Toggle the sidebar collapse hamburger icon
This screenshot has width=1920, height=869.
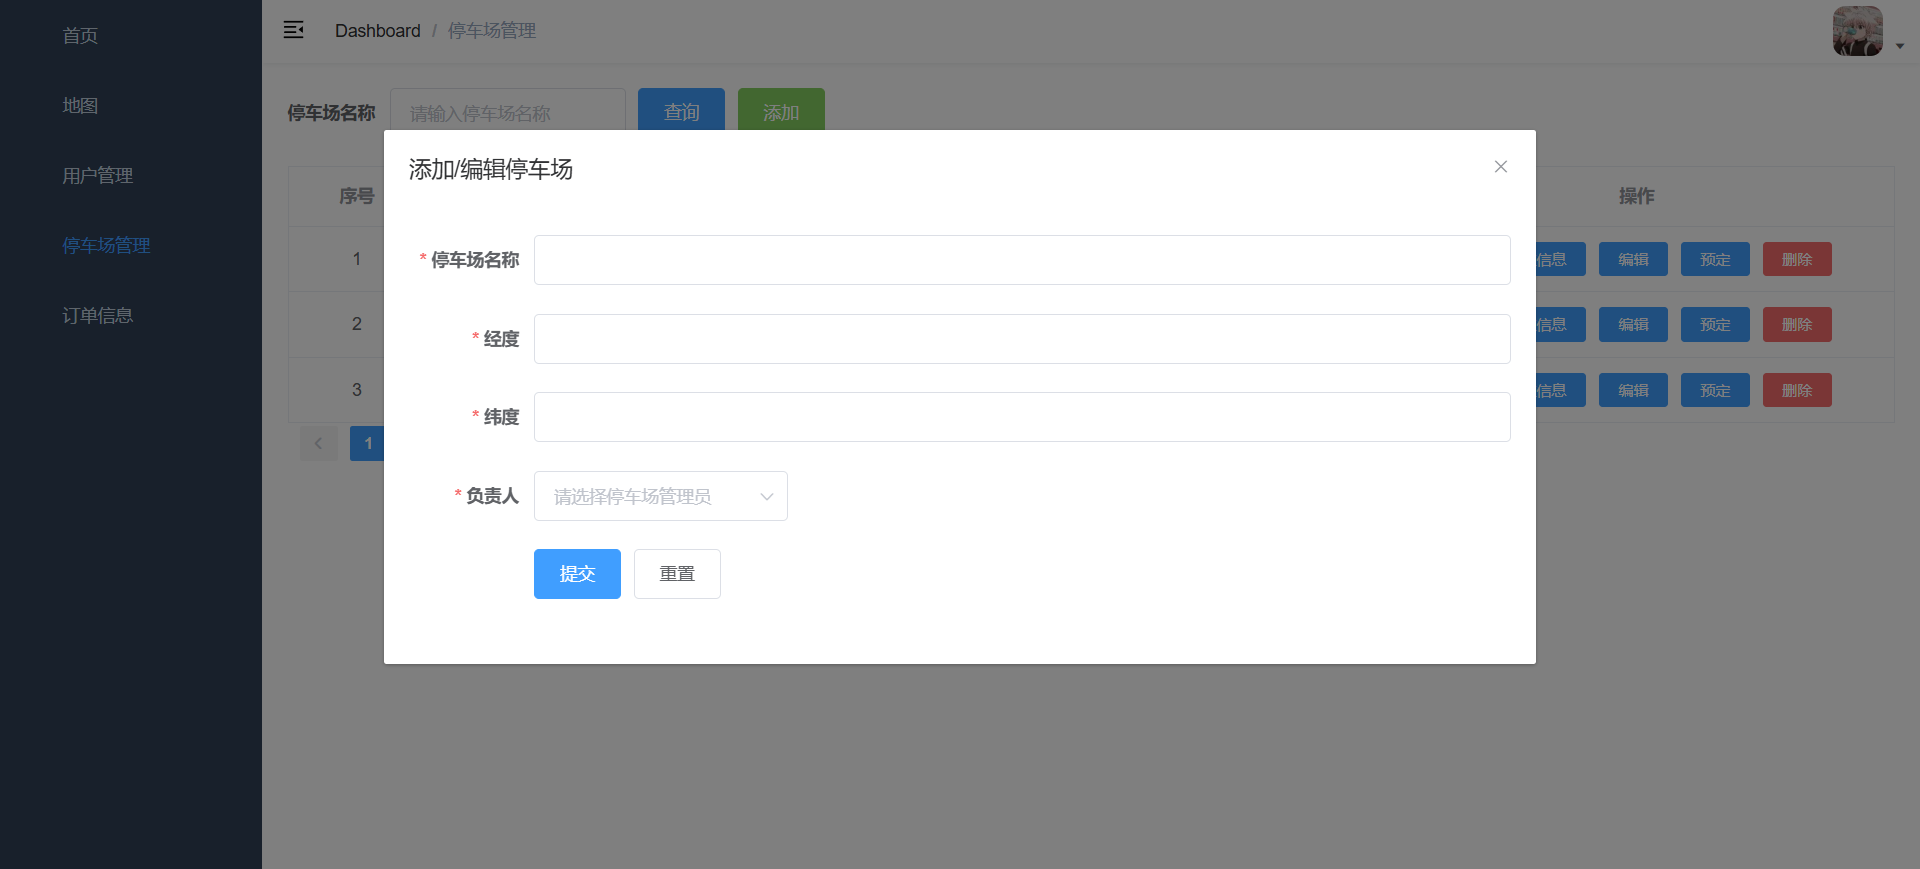[x=293, y=30]
